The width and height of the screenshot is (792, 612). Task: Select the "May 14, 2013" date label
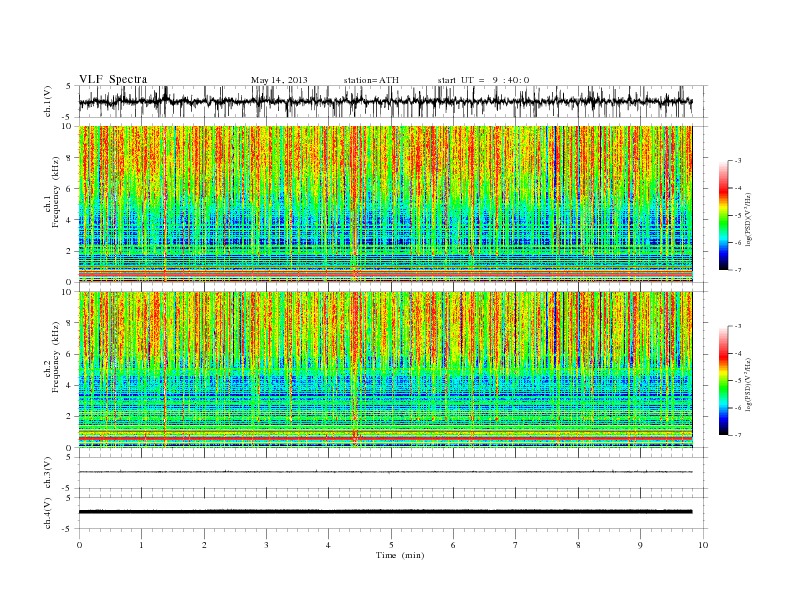click(279, 80)
